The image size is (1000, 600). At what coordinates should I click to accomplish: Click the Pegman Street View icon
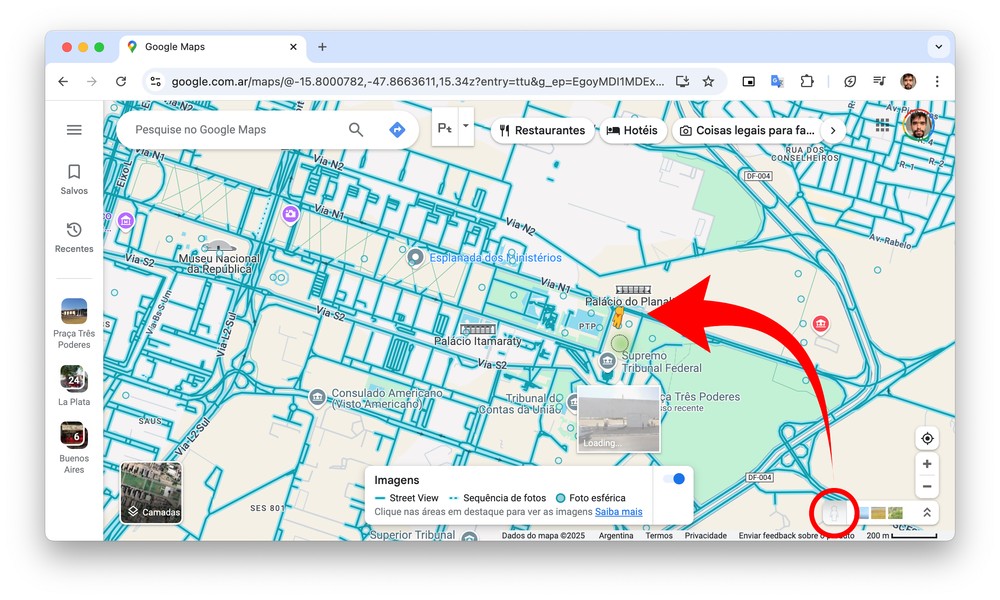pyautogui.click(x=834, y=513)
